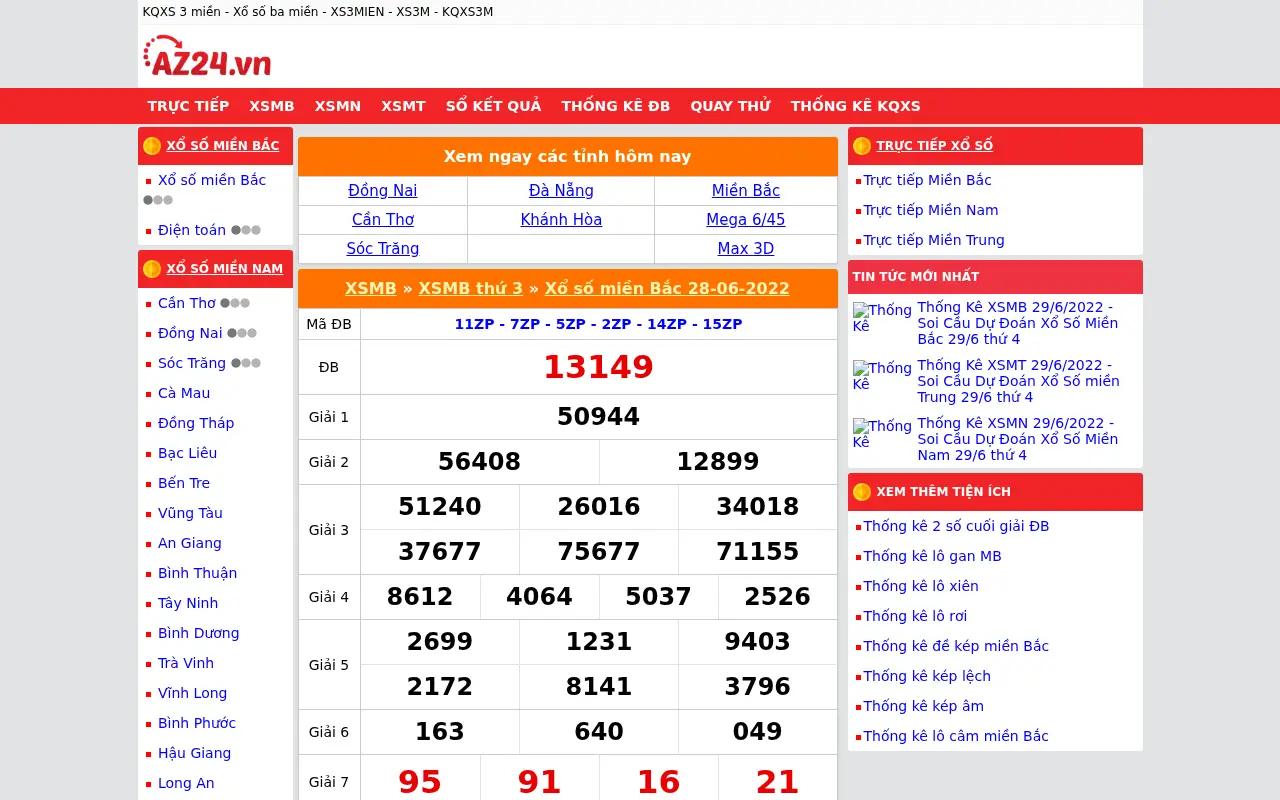Open the SỔ KẾT QUẢ menu
The image size is (1280, 800).
coord(494,106)
